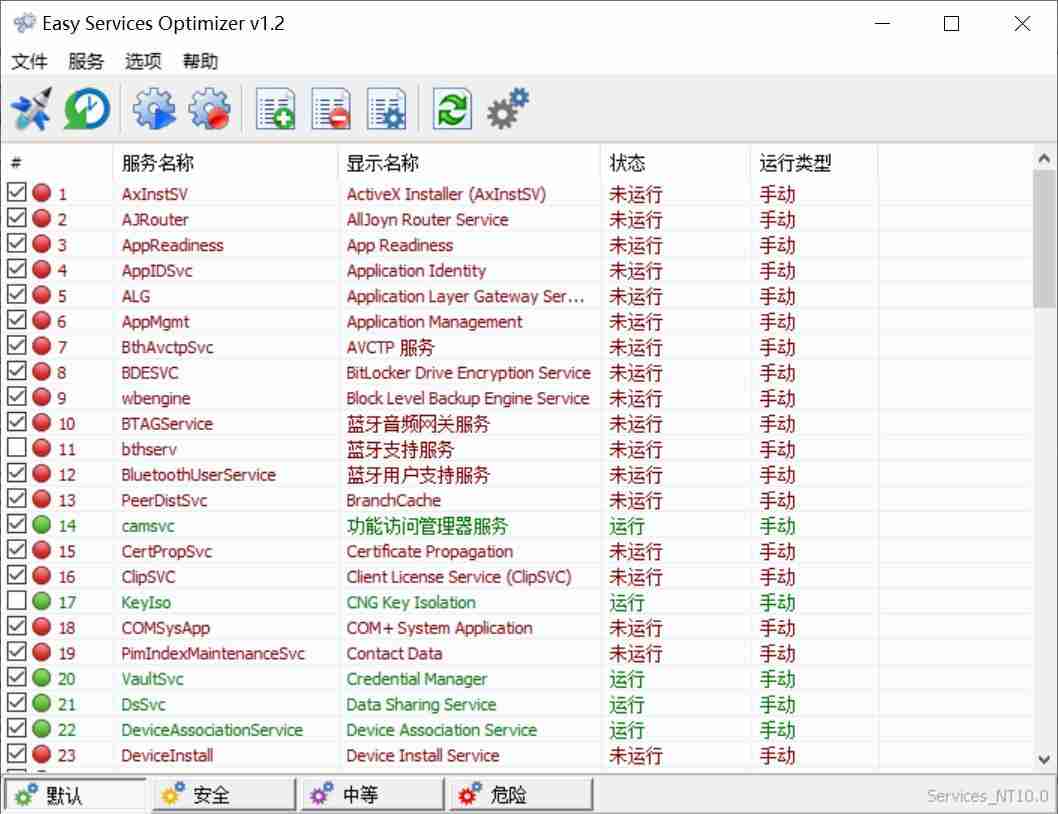1058x814 pixels.
Task: Click the add service list icon
Action: pos(275,109)
